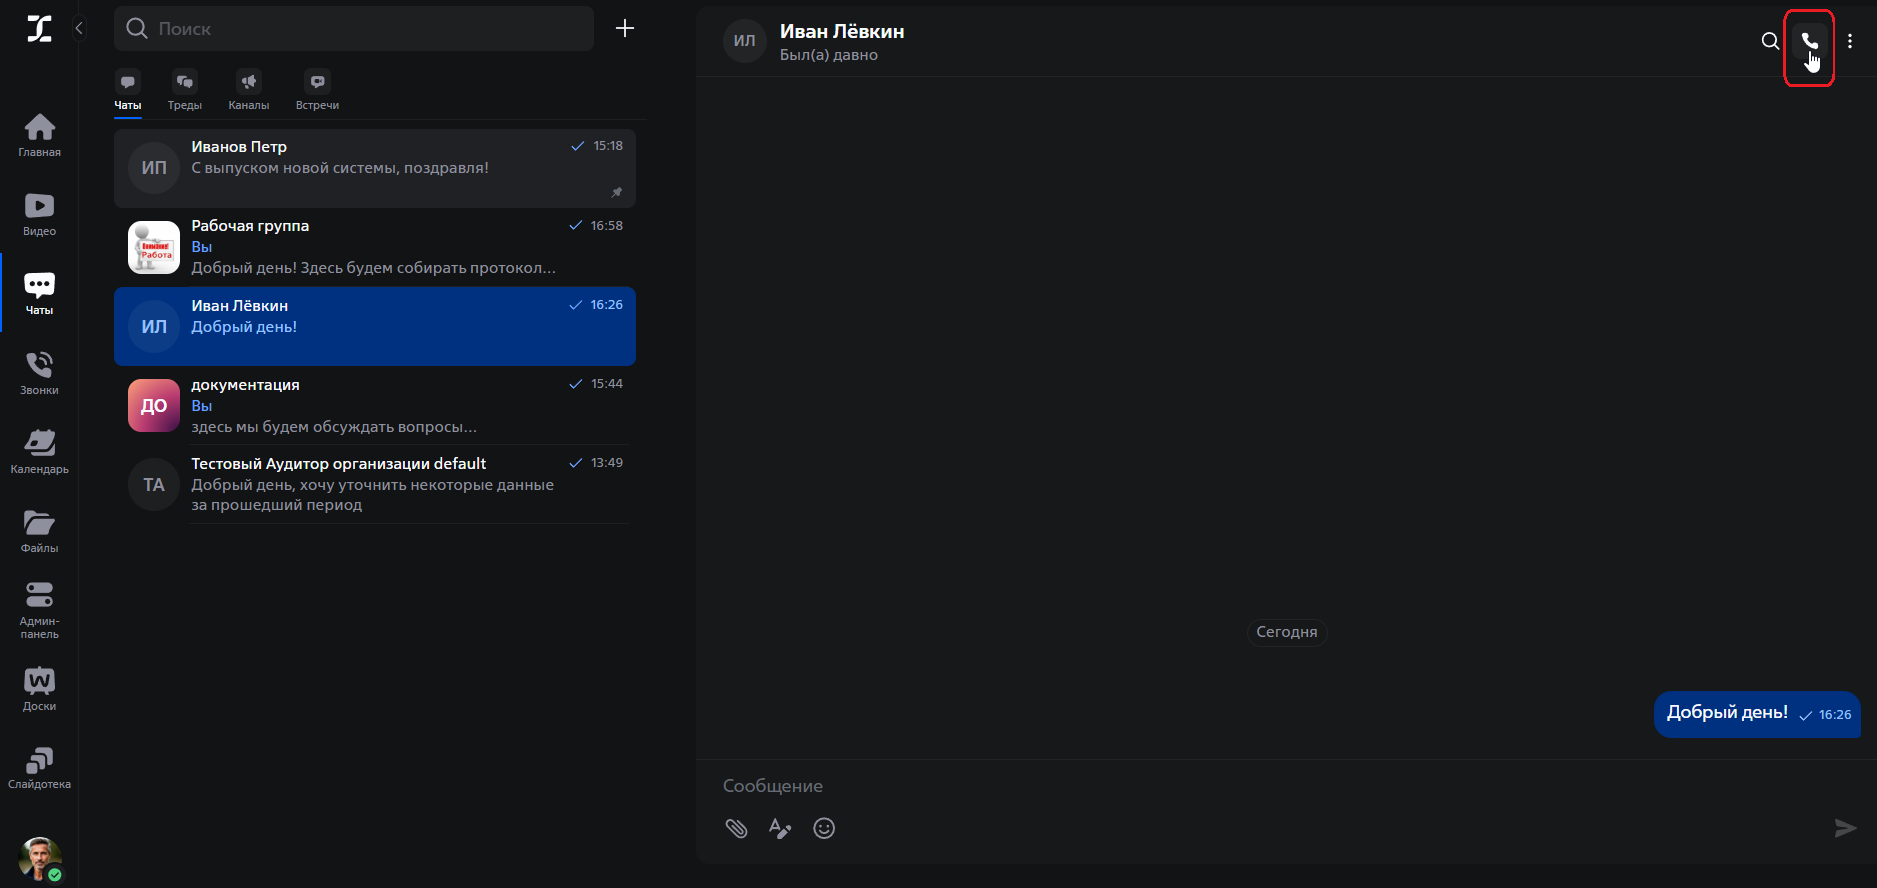Open the Звонки section in the sidebar
This screenshot has height=888, width=1877.
point(39,373)
